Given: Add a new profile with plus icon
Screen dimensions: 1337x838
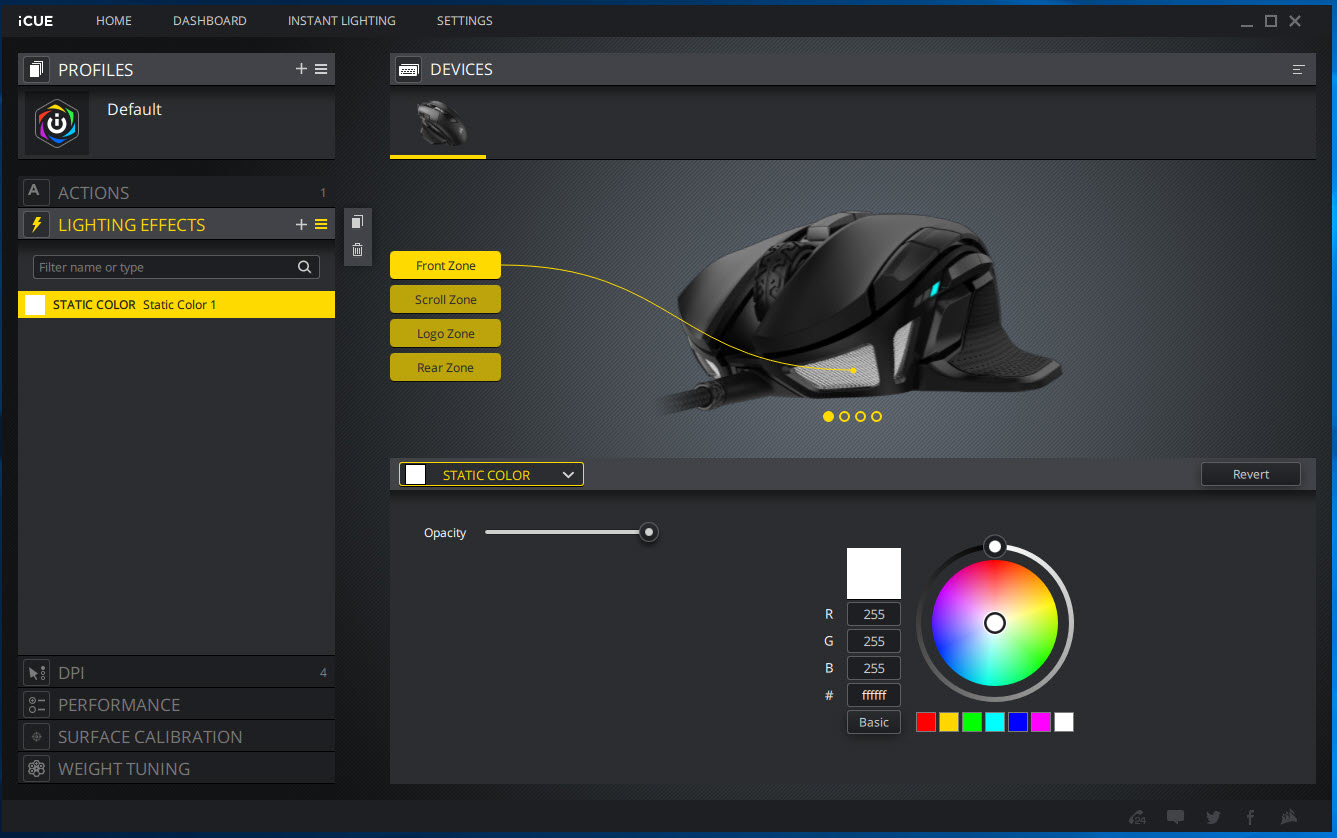Looking at the screenshot, I should (x=301, y=69).
